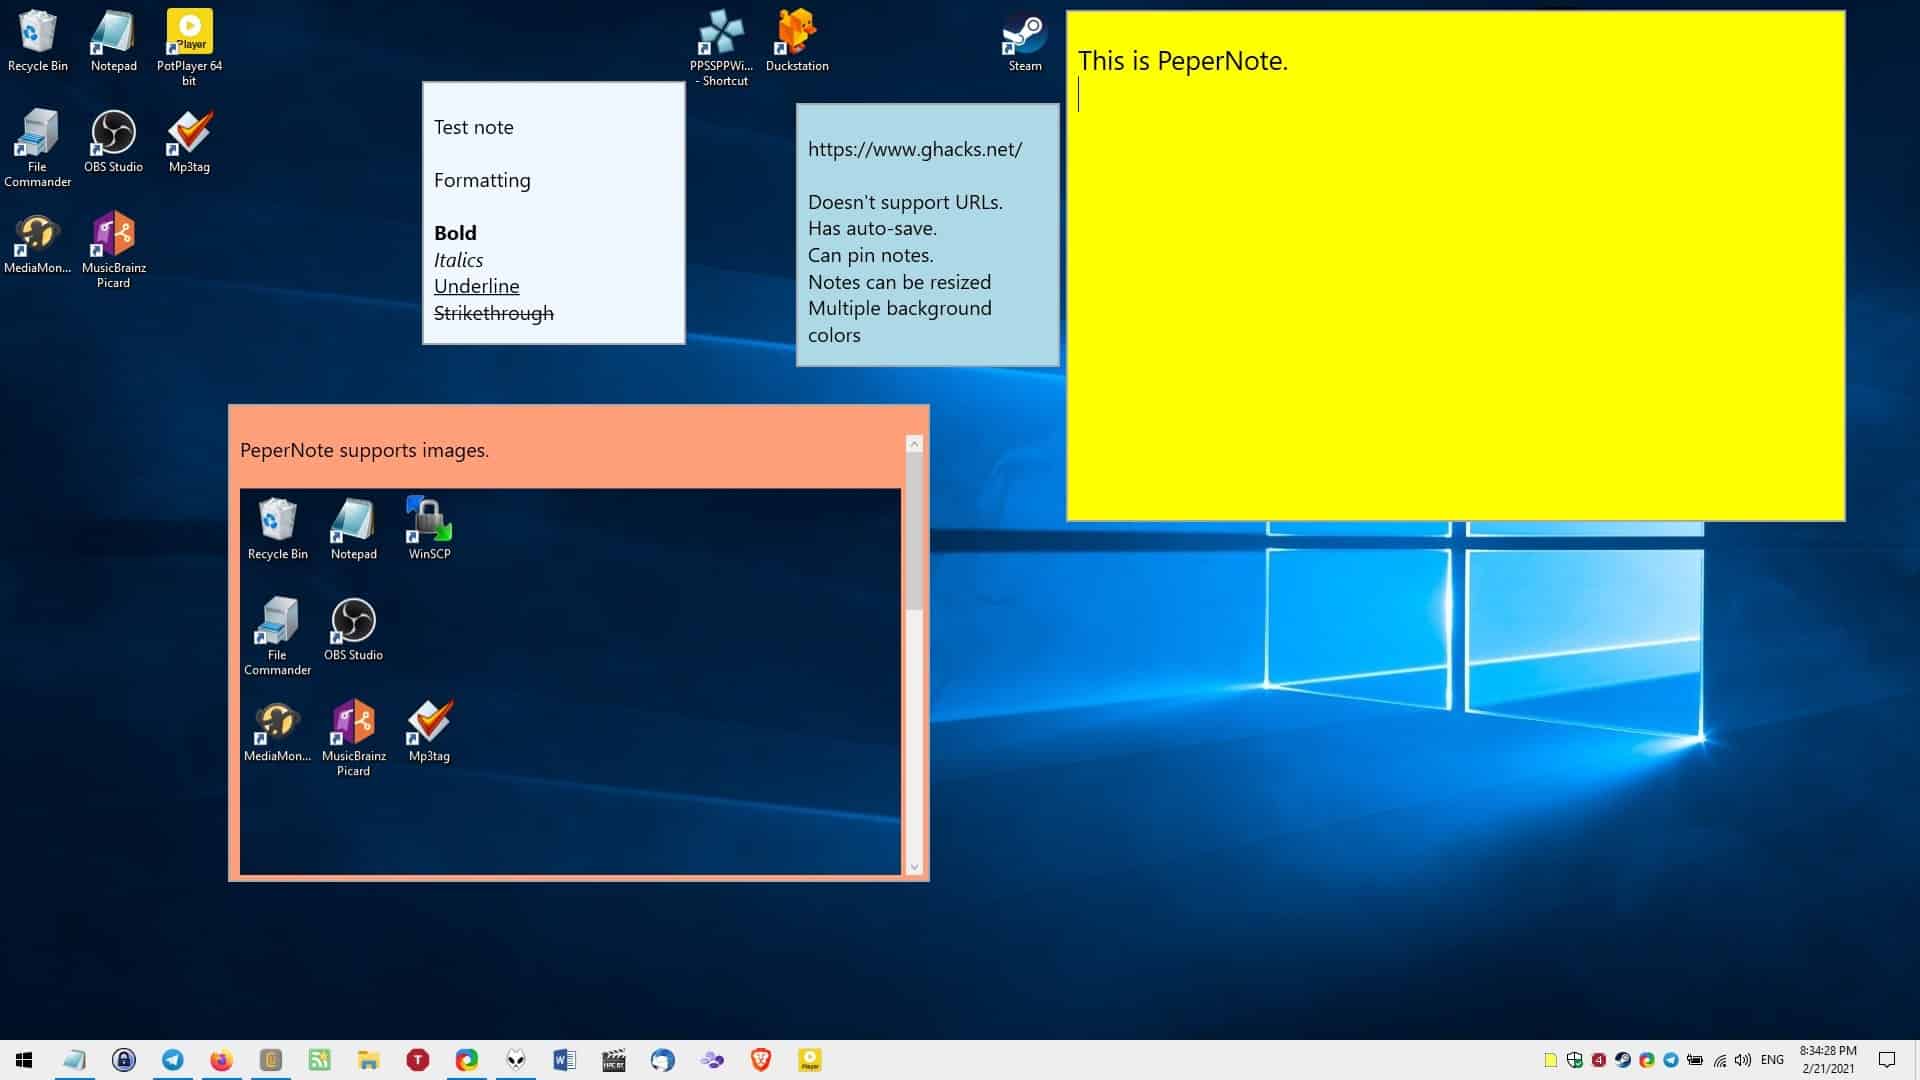Click the ghacks.net URL link
The width and height of the screenshot is (1920, 1080).
915,149
